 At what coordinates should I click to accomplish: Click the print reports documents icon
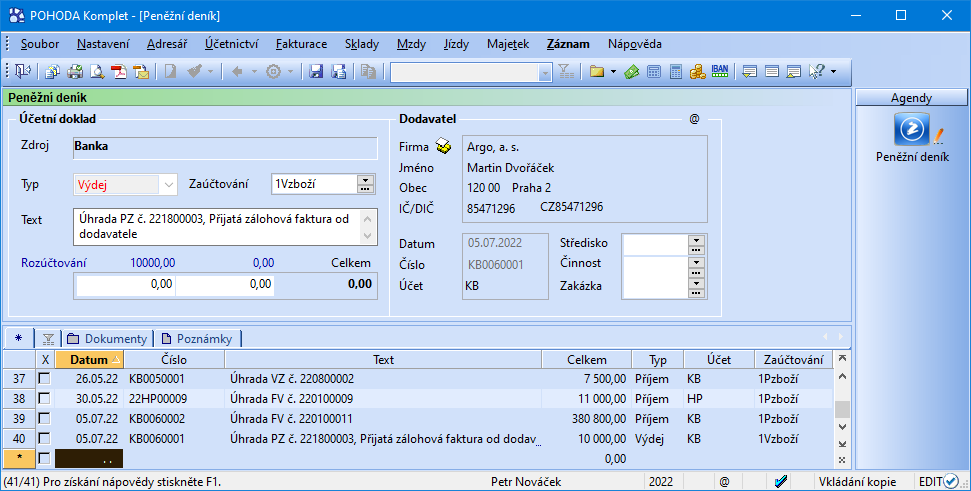point(53,72)
